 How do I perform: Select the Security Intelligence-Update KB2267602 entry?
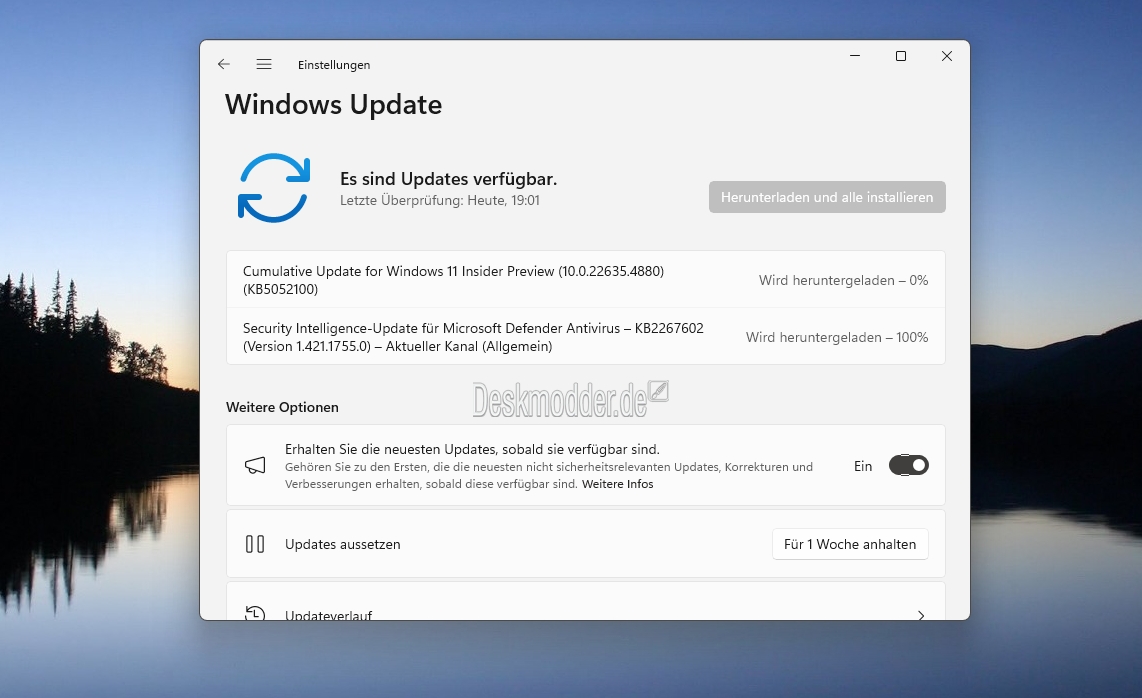click(x=586, y=337)
